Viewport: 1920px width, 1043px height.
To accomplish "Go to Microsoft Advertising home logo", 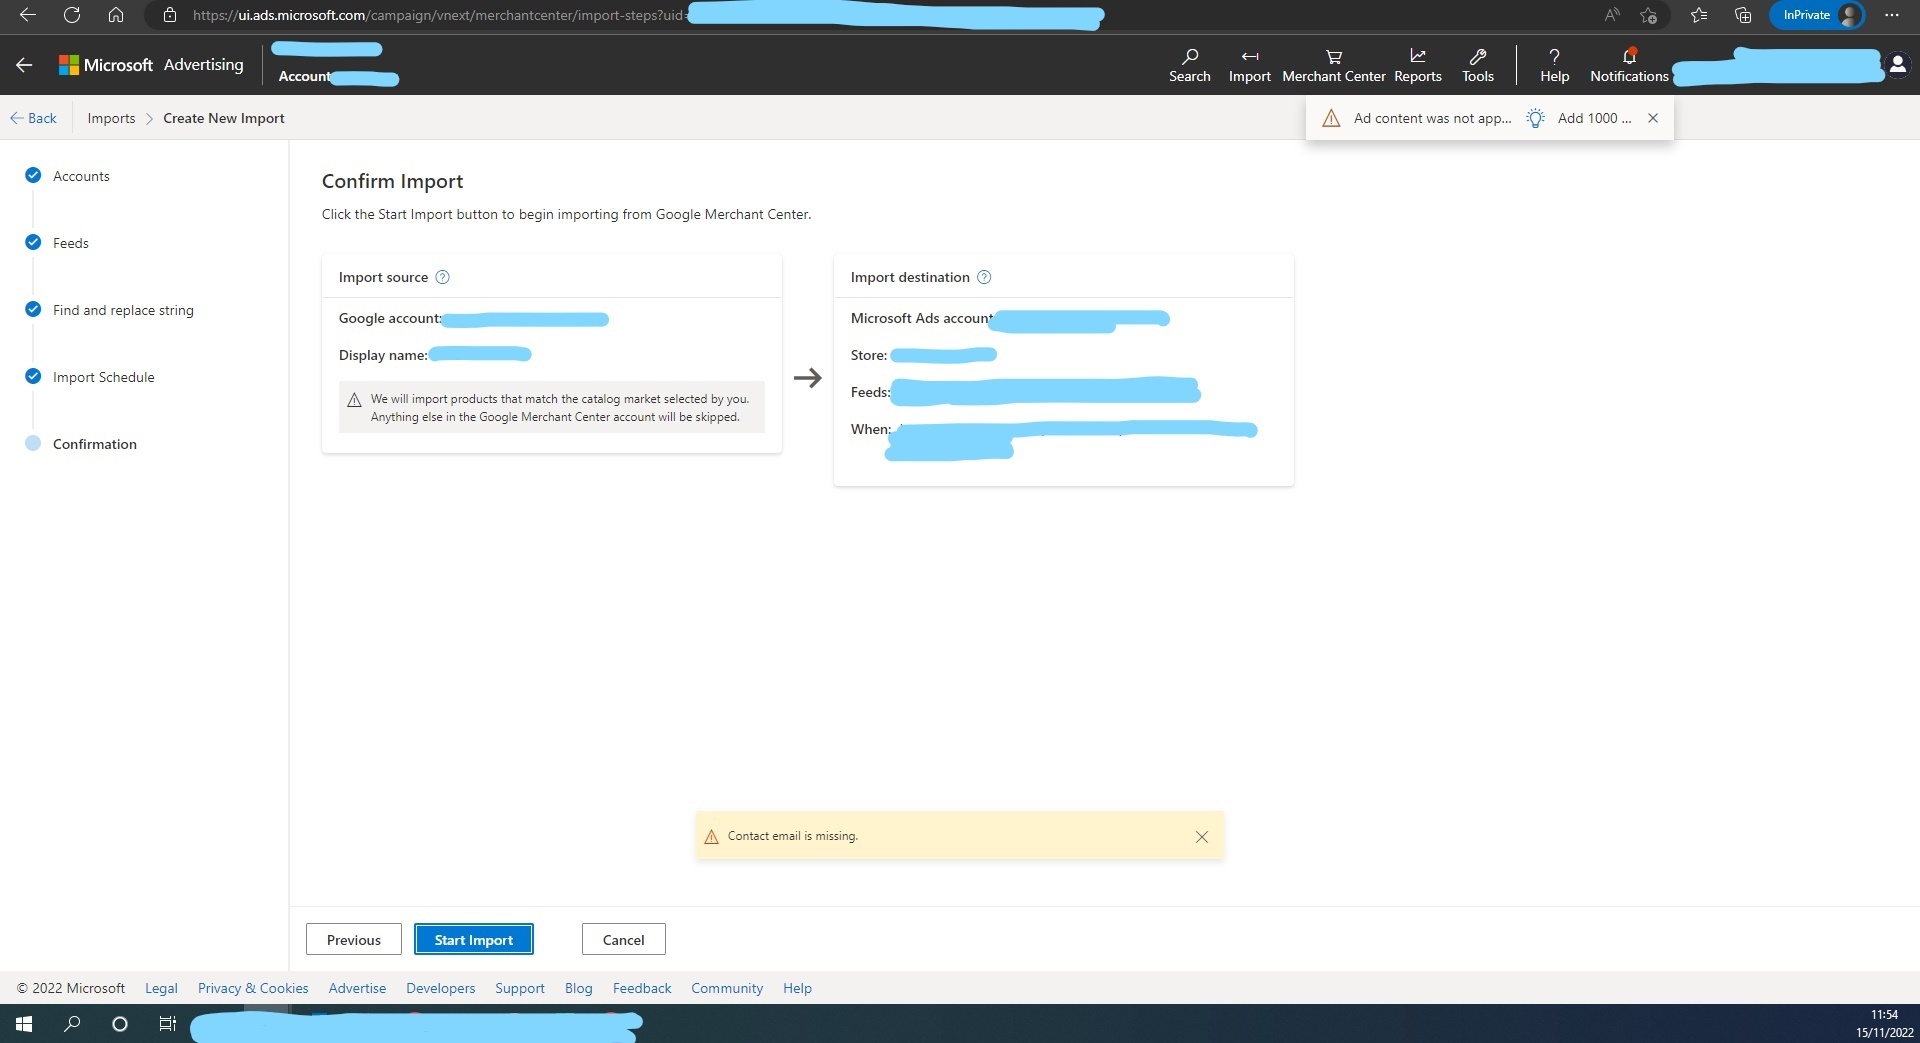I will point(151,65).
